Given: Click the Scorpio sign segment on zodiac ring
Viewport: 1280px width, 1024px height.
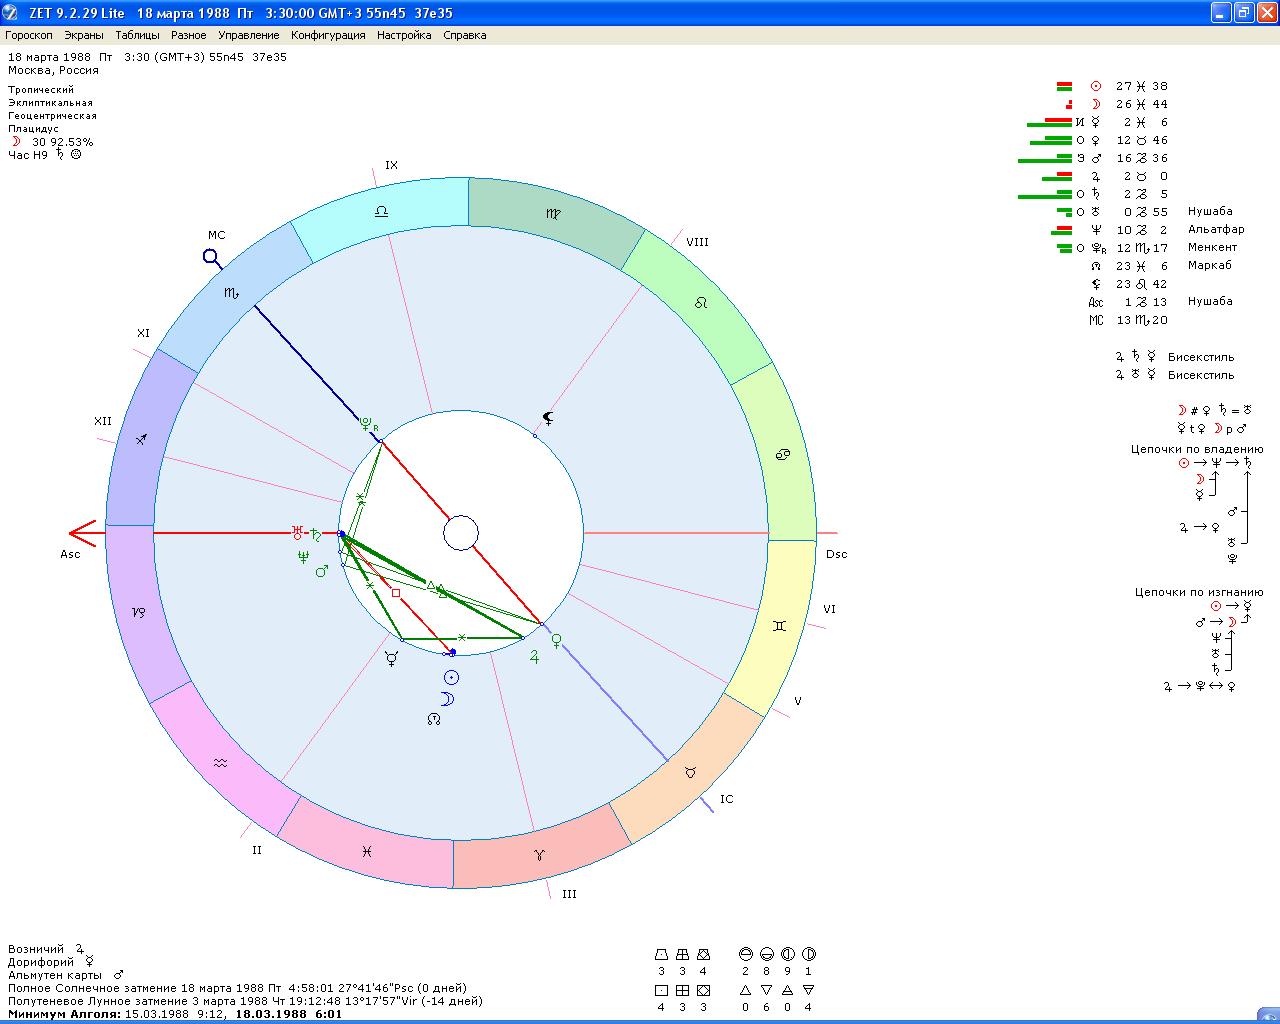Looking at the screenshot, I should (232, 293).
